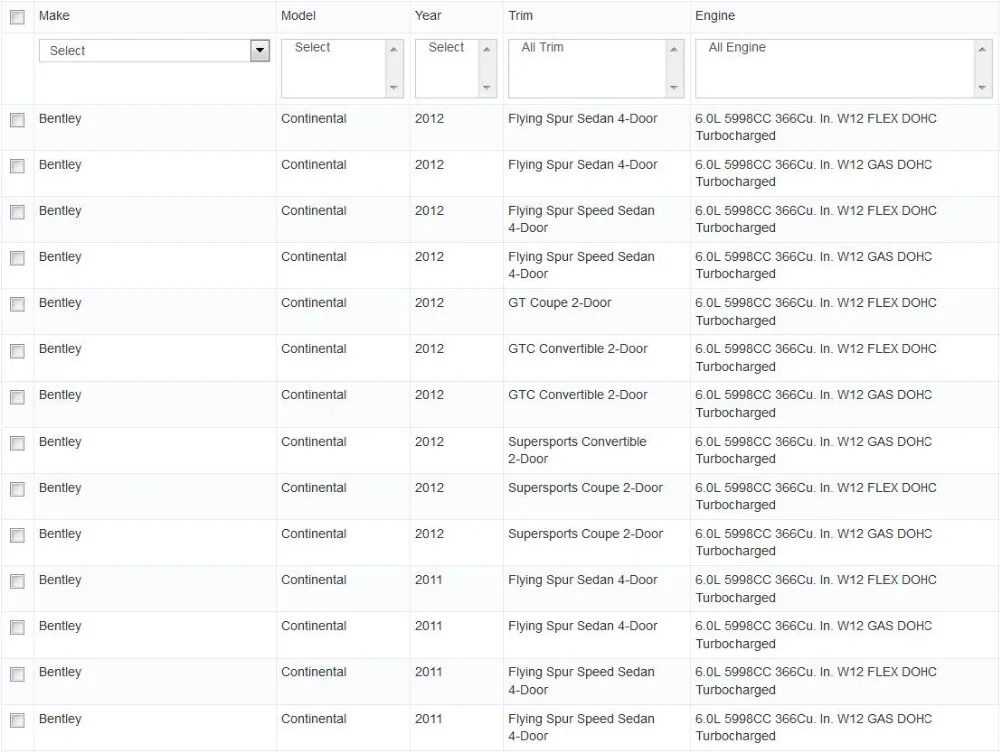Check the 2012 Supersports Coupe GAS row
The height and width of the screenshot is (752, 1000).
pos(17,535)
